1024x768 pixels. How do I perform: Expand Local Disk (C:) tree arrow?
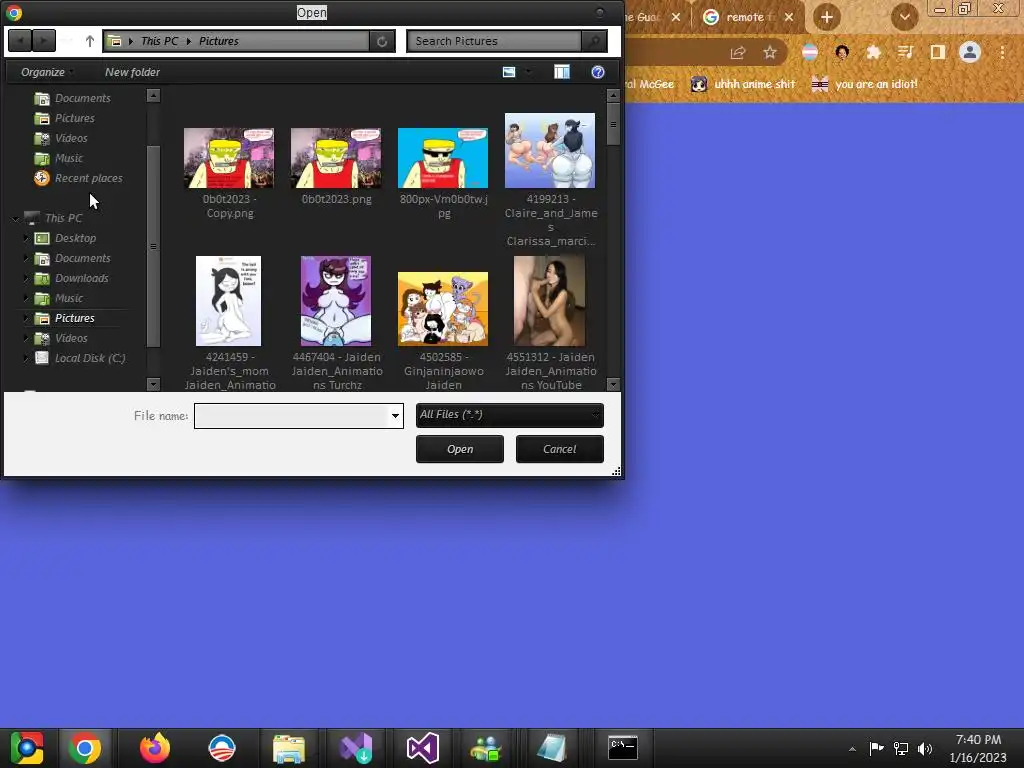pos(25,358)
